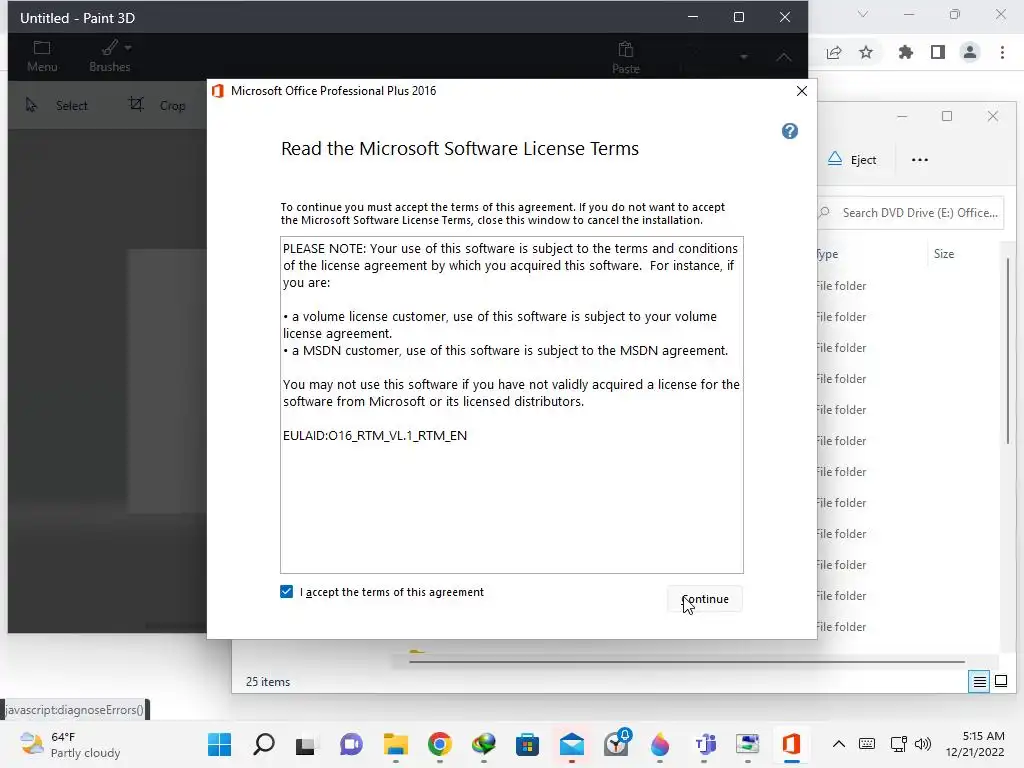
Task: Open Paint 3D from the taskbar
Action: click(x=660, y=744)
